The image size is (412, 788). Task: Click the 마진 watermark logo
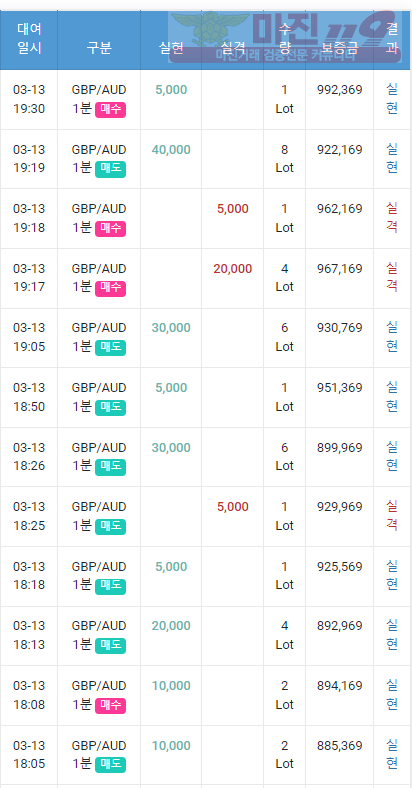tap(285, 37)
